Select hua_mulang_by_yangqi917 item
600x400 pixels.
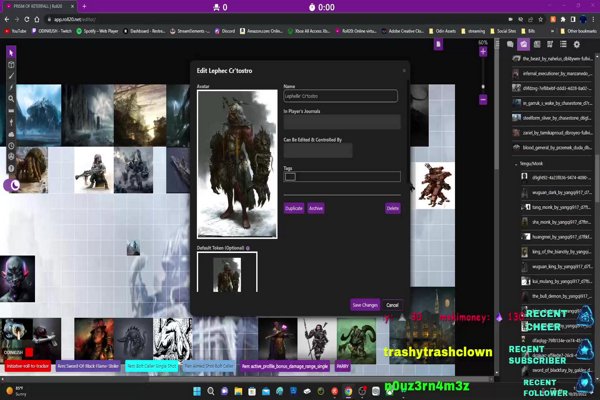tap(556, 281)
